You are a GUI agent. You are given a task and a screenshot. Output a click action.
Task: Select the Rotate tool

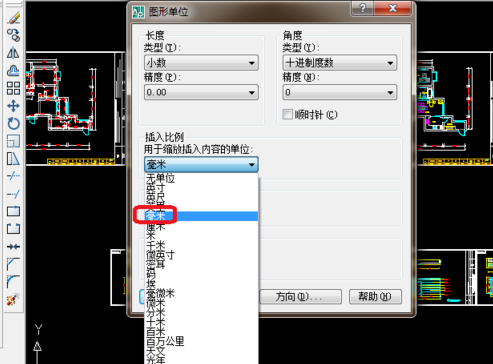(x=13, y=124)
